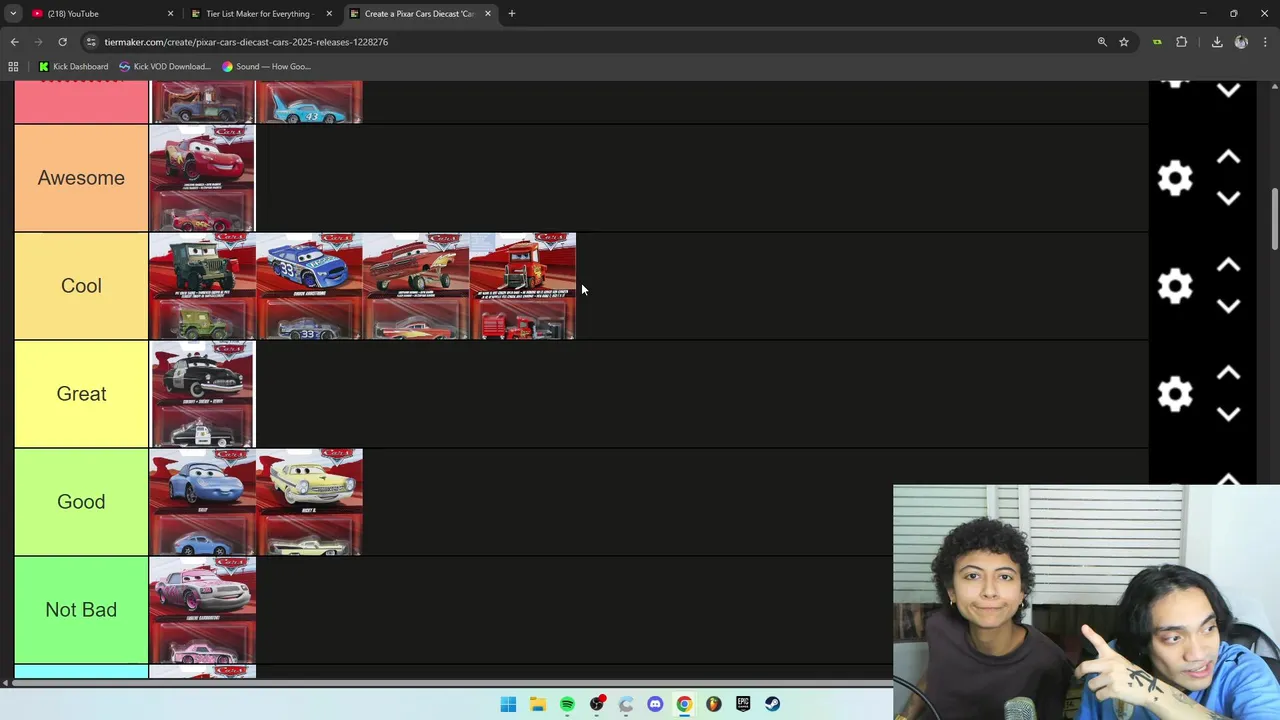This screenshot has height=720, width=1280.
Task: Go back to previous page
Action: click(x=14, y=42)
